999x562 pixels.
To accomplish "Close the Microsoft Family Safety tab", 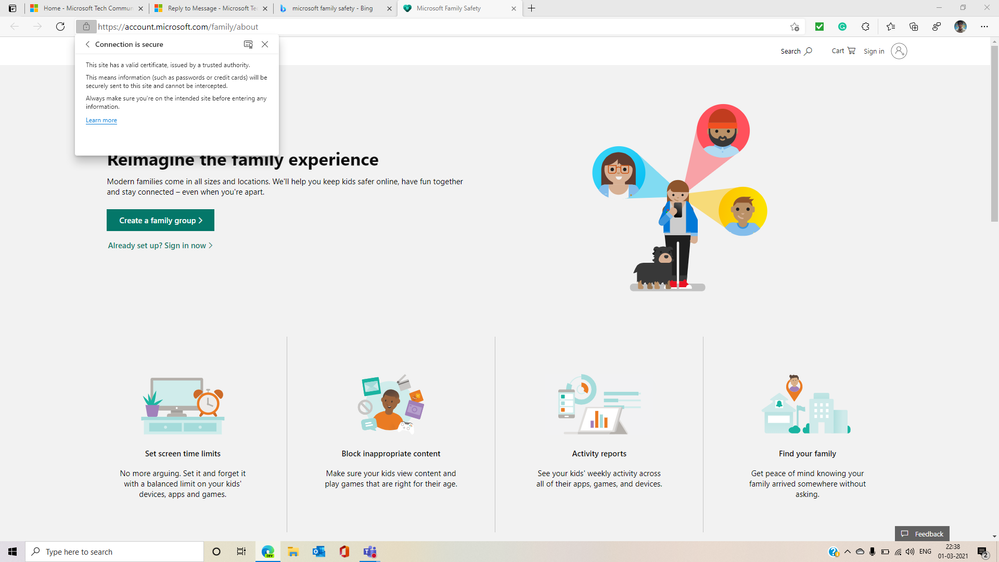I will [514, 8].
